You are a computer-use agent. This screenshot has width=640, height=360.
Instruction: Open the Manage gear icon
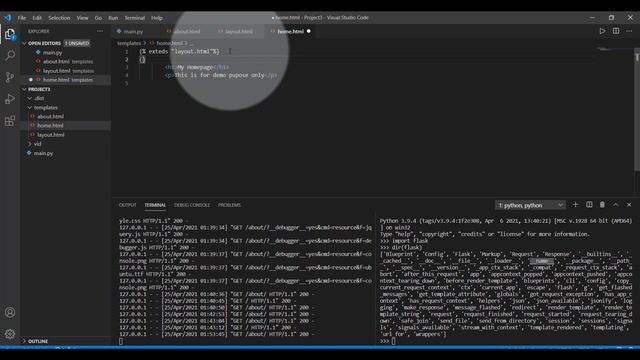pos(10,334)
